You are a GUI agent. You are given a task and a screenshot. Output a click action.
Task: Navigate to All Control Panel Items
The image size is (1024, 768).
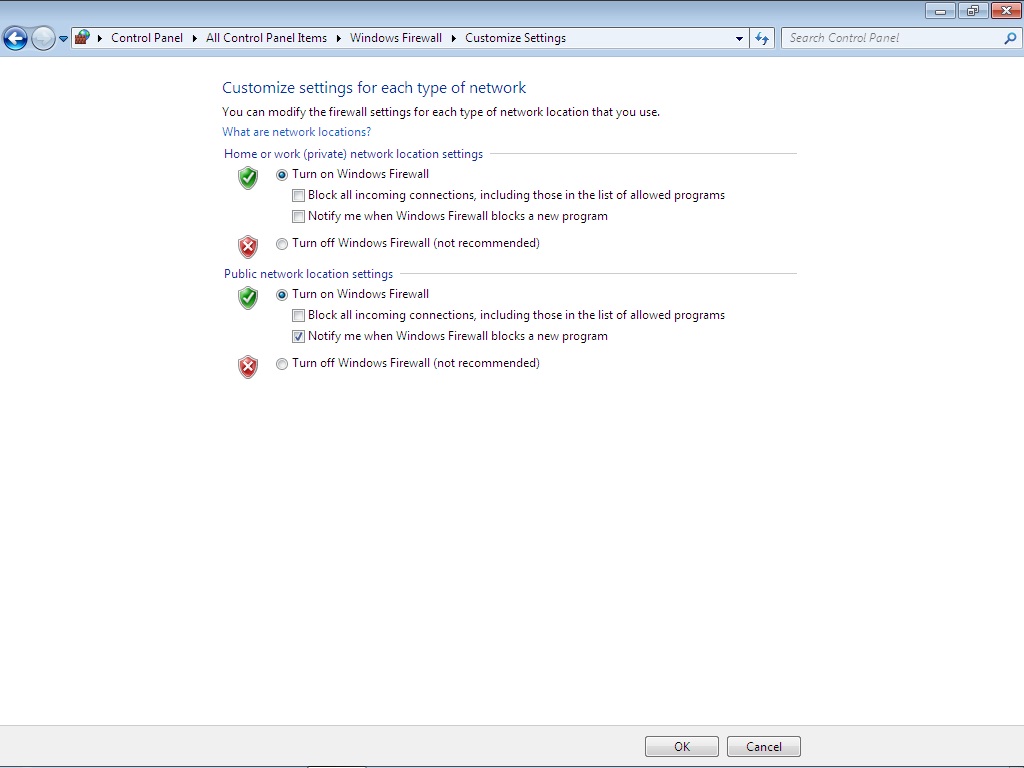(266, 38)
